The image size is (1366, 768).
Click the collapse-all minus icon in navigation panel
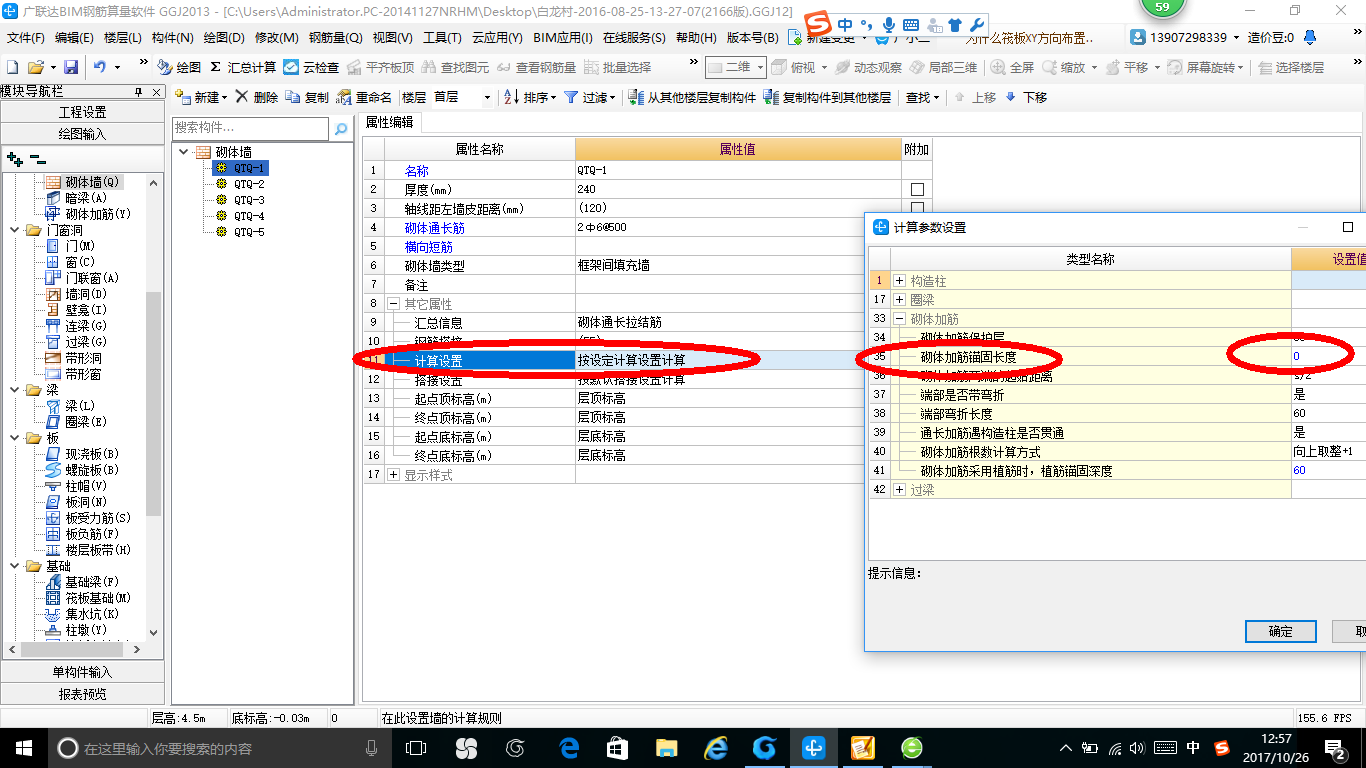click(x=37, y=159)
